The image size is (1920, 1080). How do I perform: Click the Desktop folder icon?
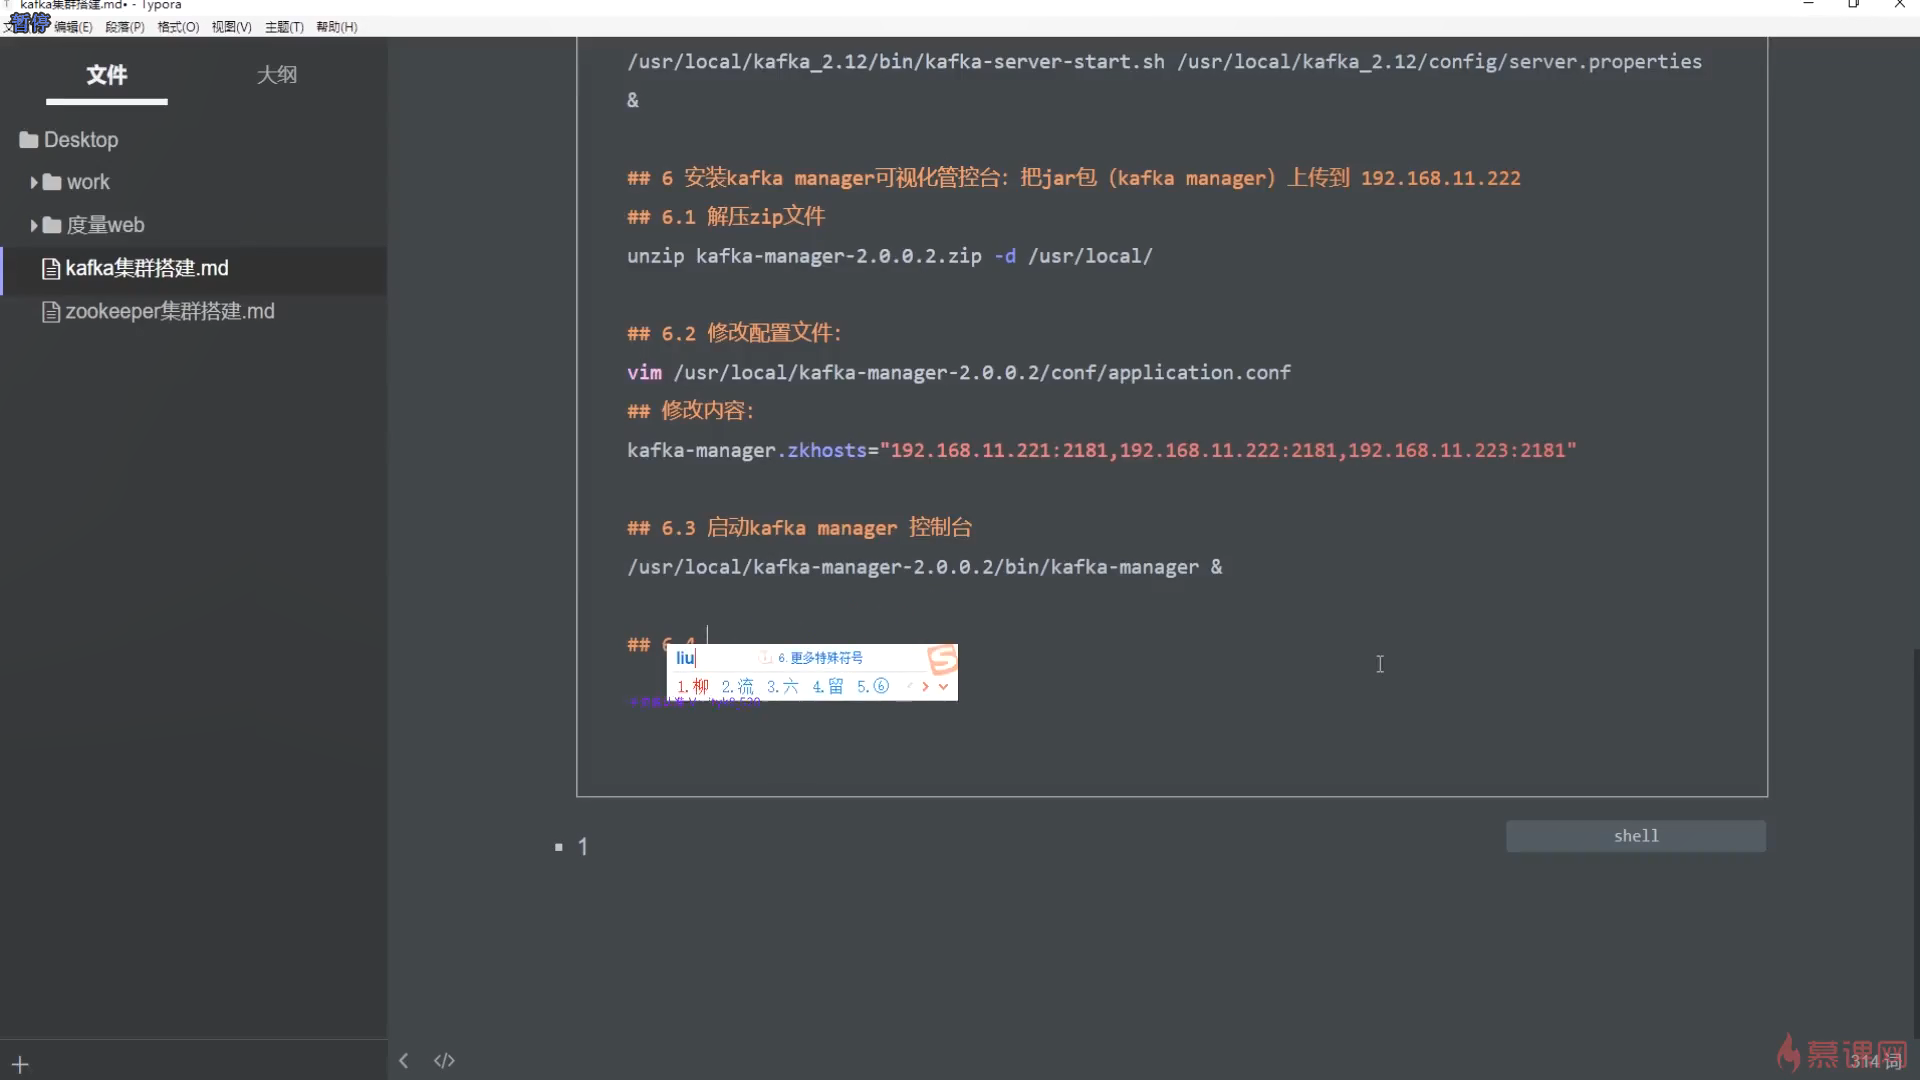(28, 140)
